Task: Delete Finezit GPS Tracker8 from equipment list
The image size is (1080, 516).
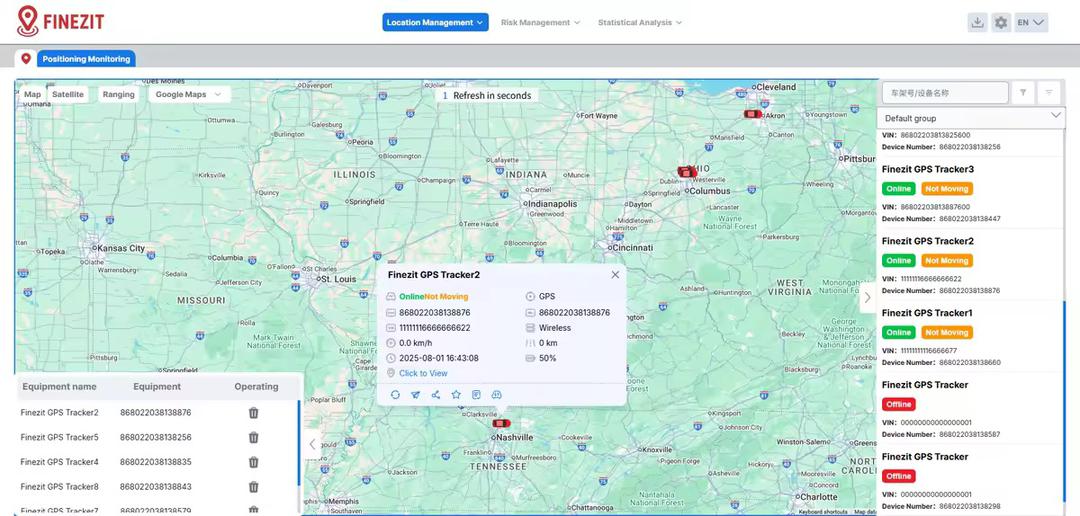Action: 253,487
